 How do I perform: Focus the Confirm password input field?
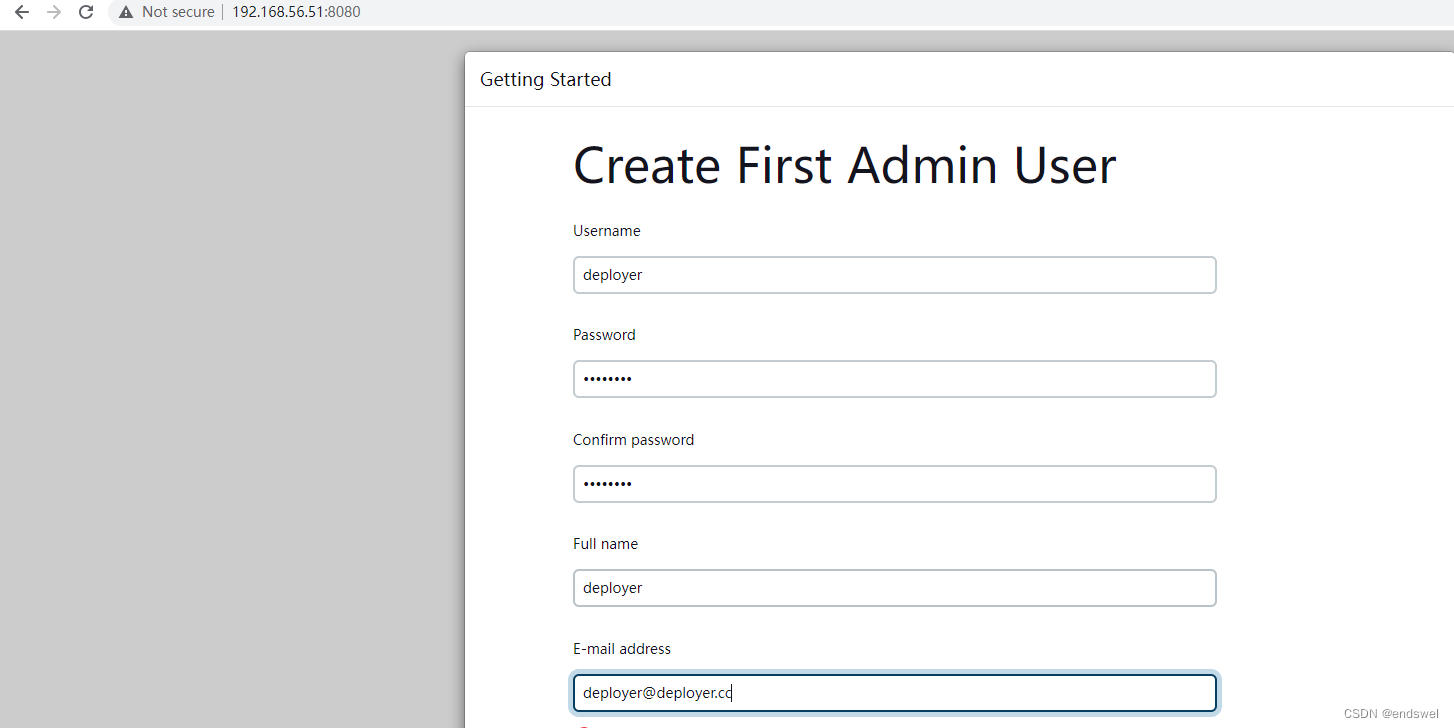pyautogui.click(x=894, y=484)
